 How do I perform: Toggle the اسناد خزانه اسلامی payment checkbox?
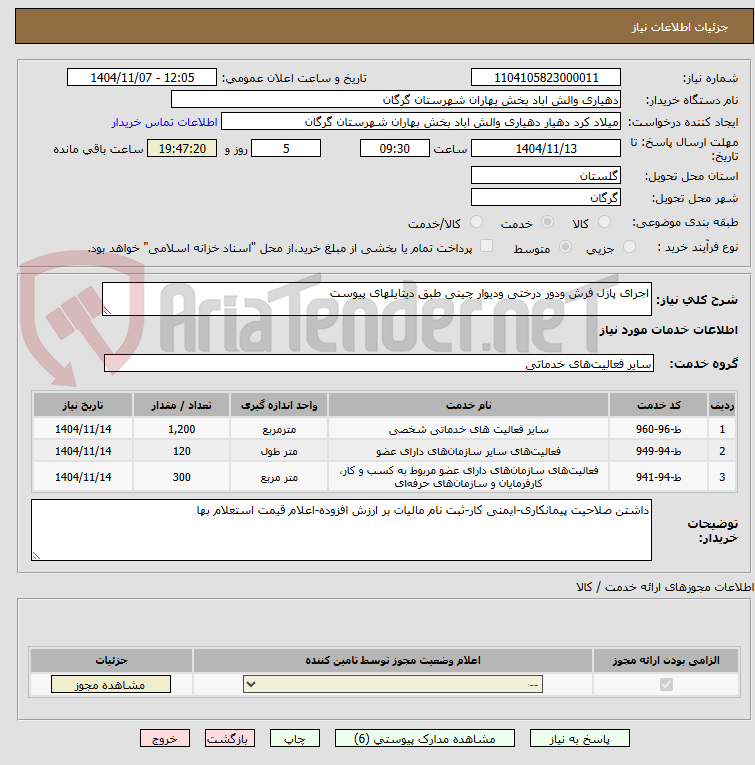click(486, 246)
